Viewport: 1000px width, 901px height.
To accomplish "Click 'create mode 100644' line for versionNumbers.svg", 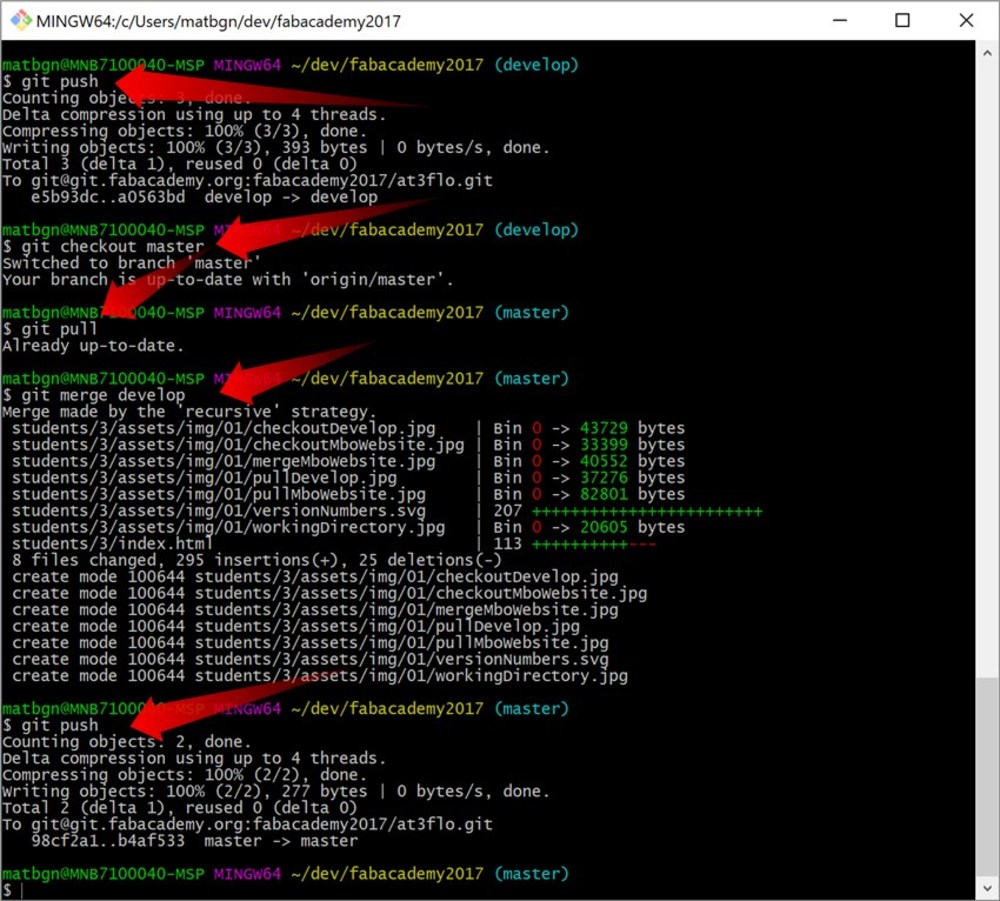I will (310, 659).
